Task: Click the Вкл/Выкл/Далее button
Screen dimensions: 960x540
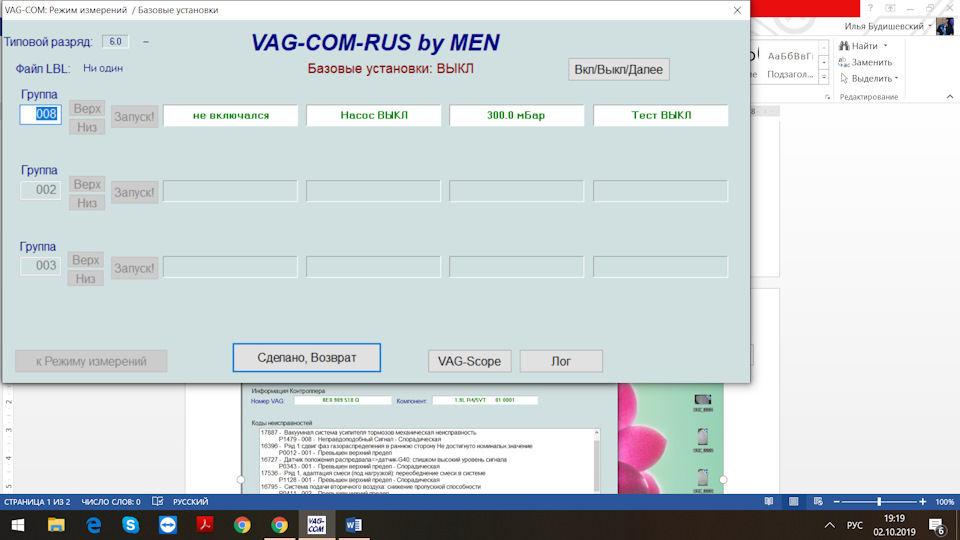Action: [x=618, y=69]
